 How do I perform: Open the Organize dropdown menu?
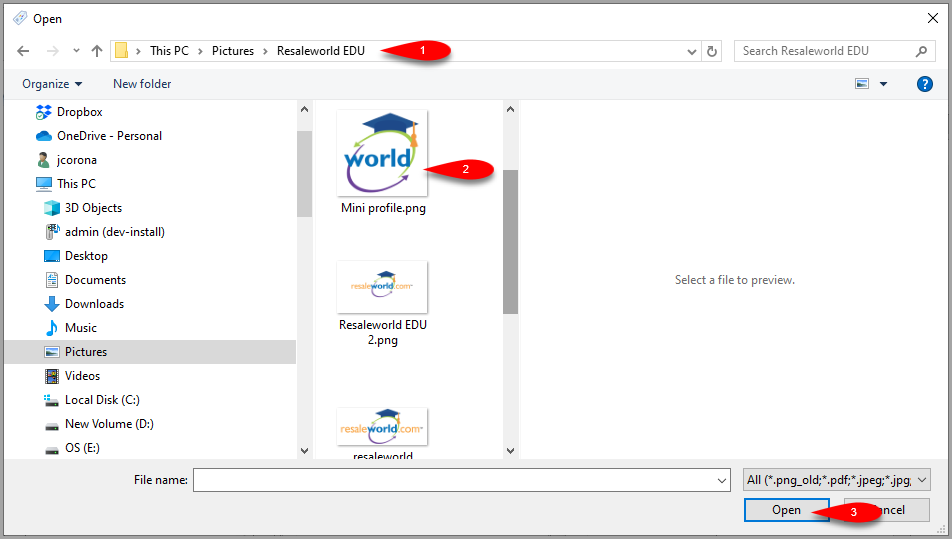[x=52, y=84]
